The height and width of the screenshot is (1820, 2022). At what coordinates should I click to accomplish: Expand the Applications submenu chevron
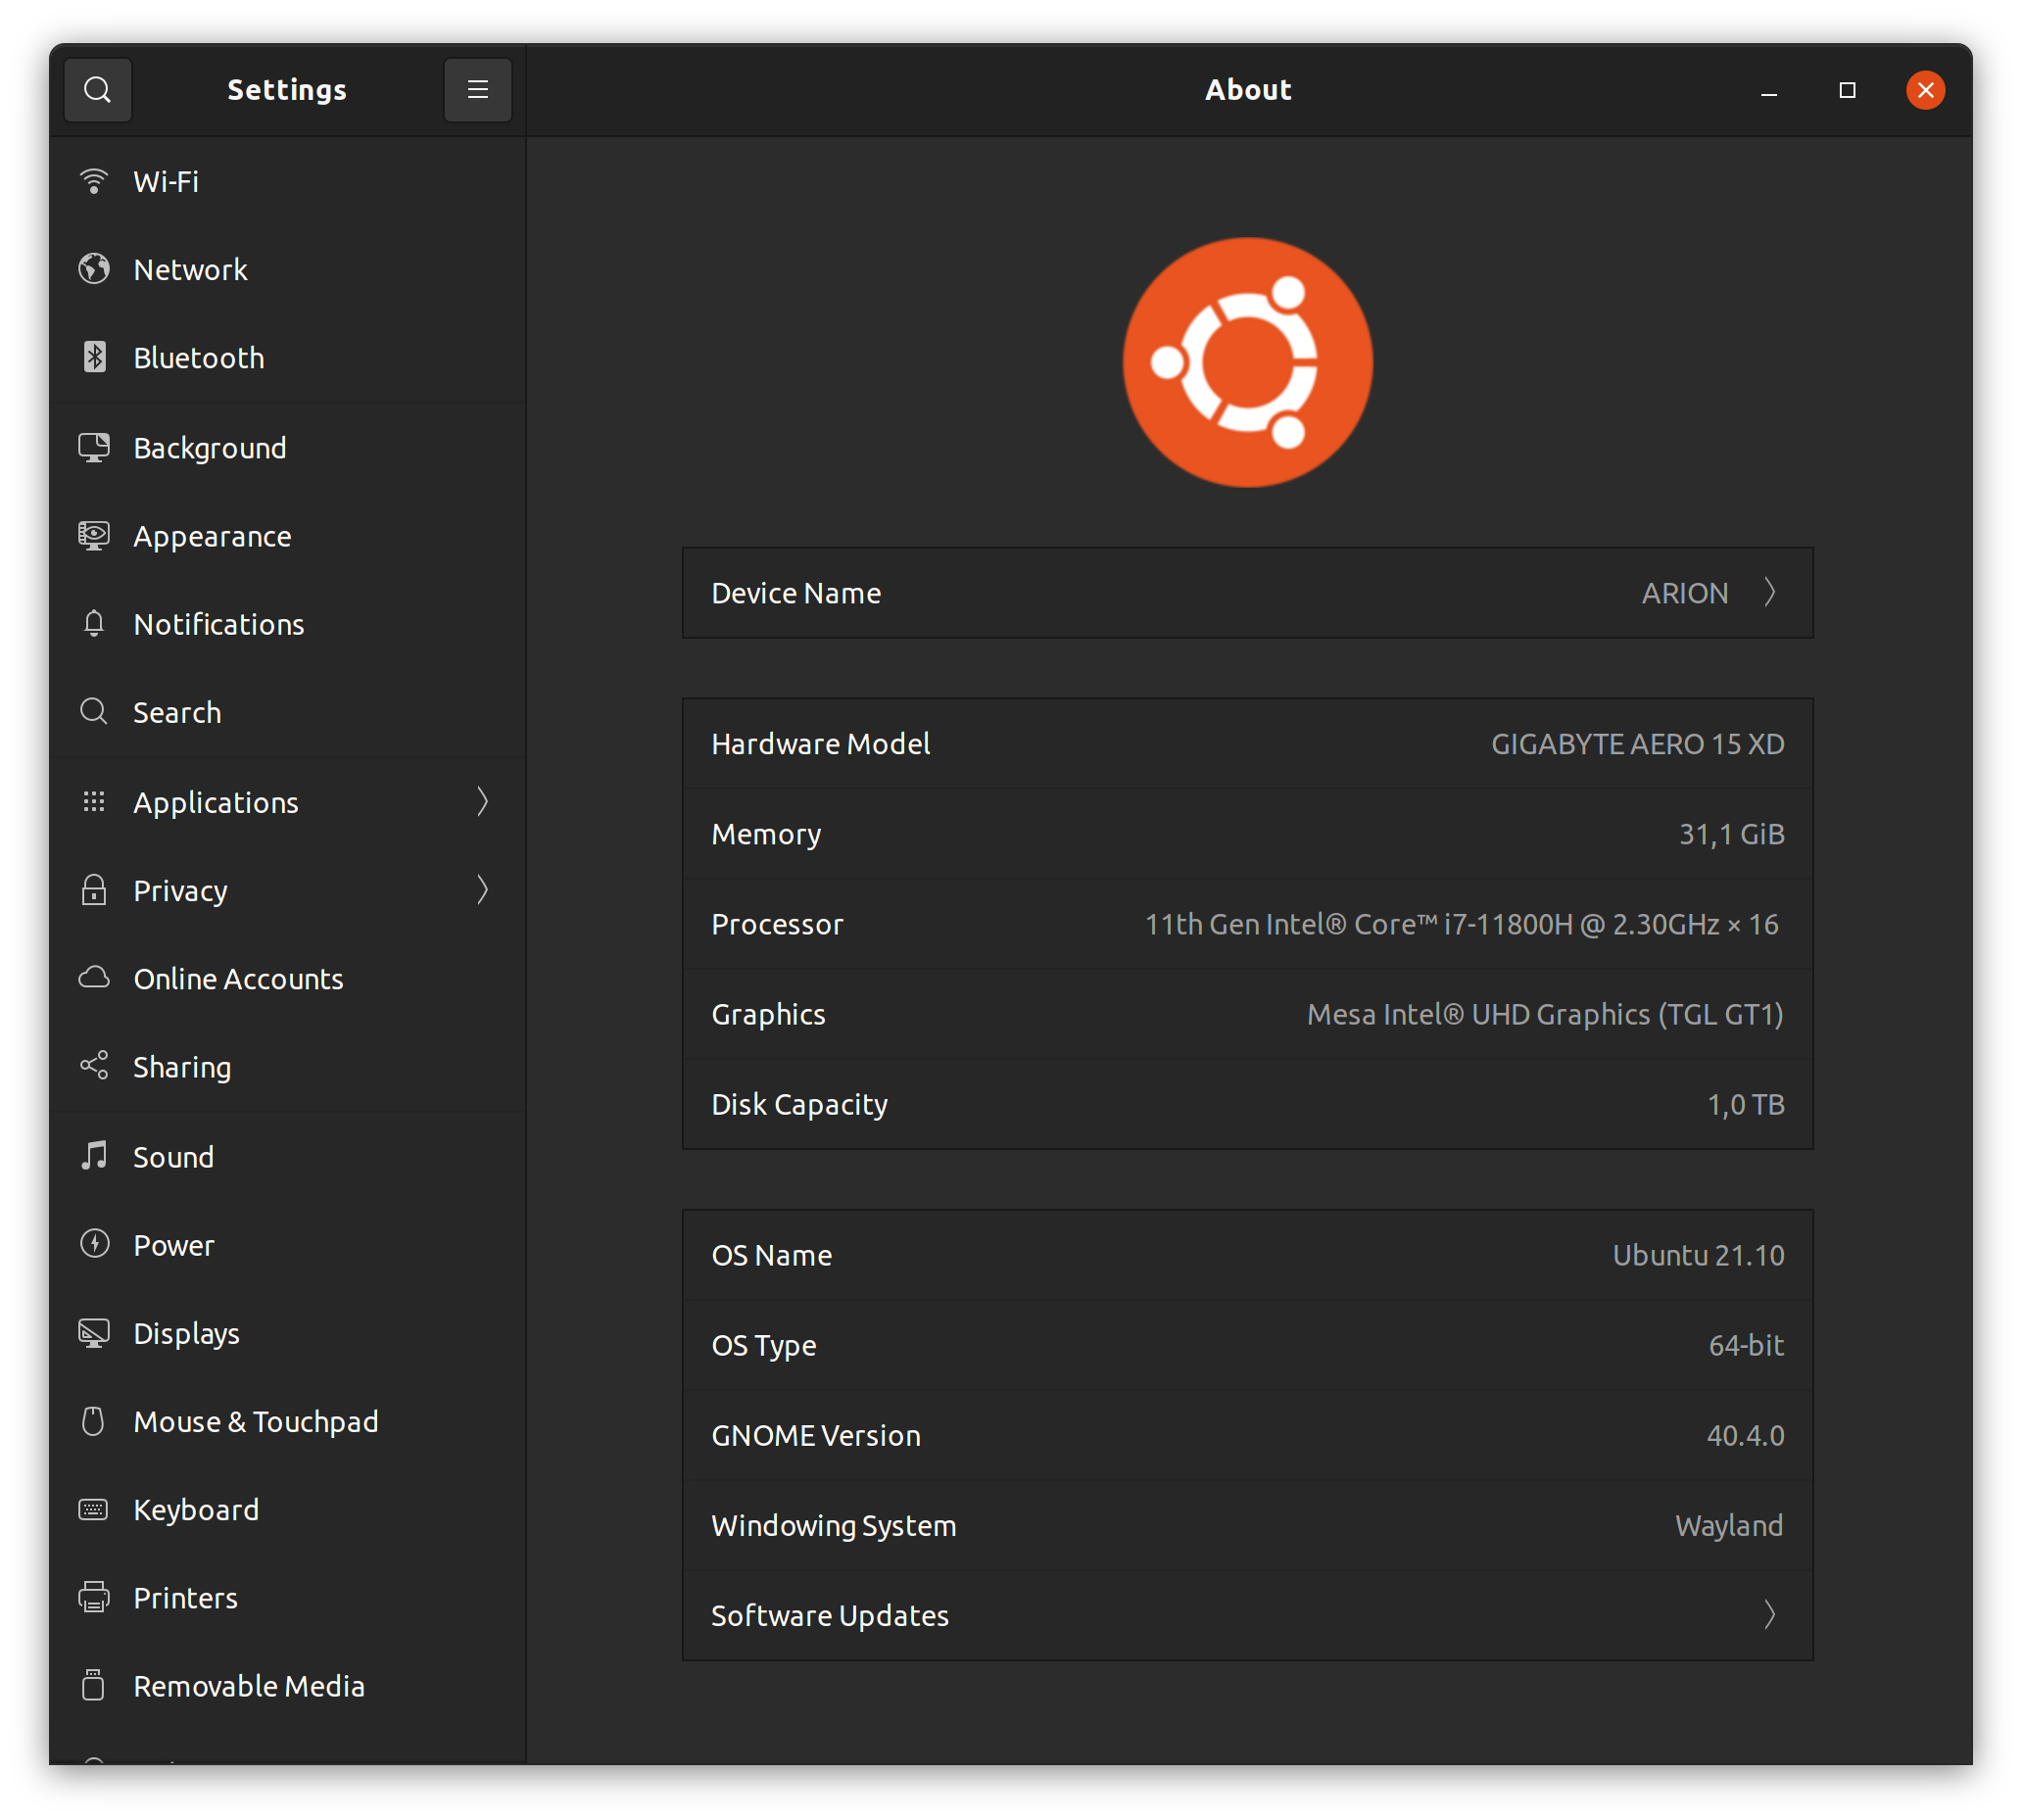[x=482, y=801]
